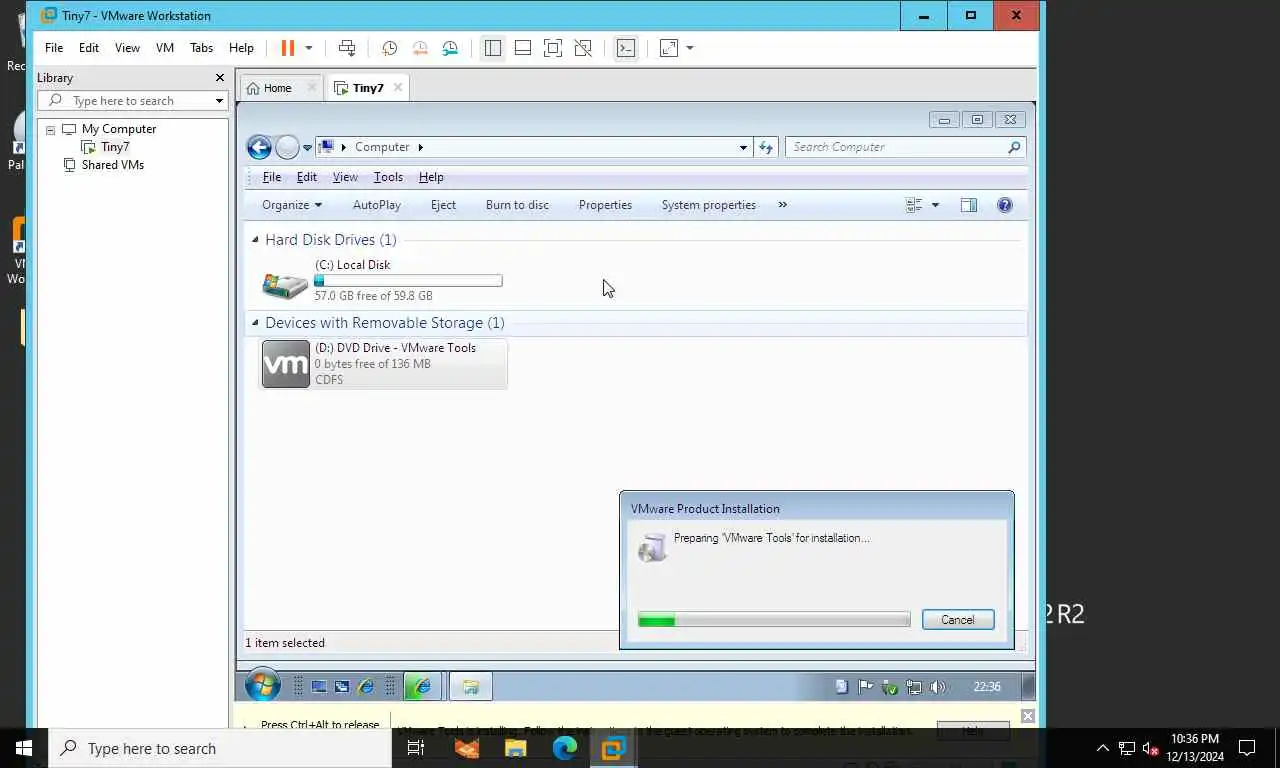Collapse Devices with Removable Storage group

point(255,323)
